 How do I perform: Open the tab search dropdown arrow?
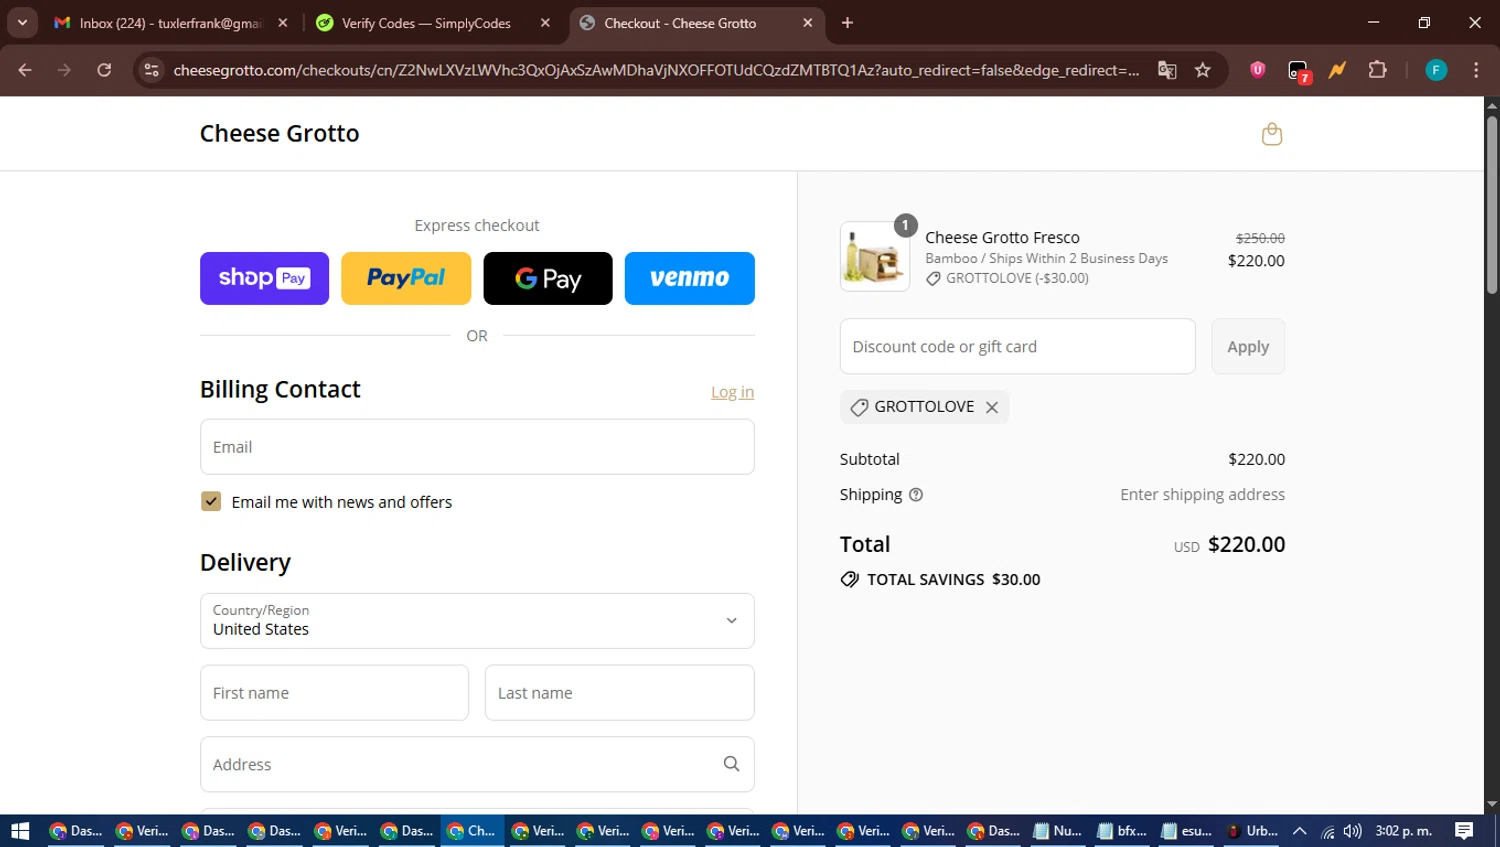coord(22,23)
